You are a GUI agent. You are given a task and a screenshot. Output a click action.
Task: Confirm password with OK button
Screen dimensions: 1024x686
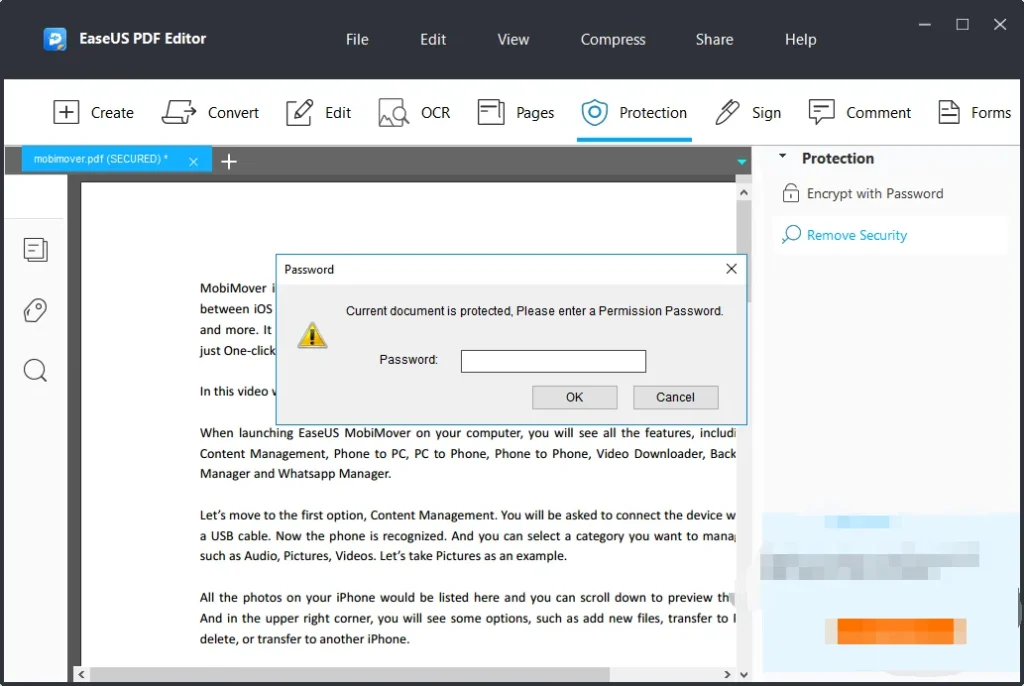coord(574,397)
